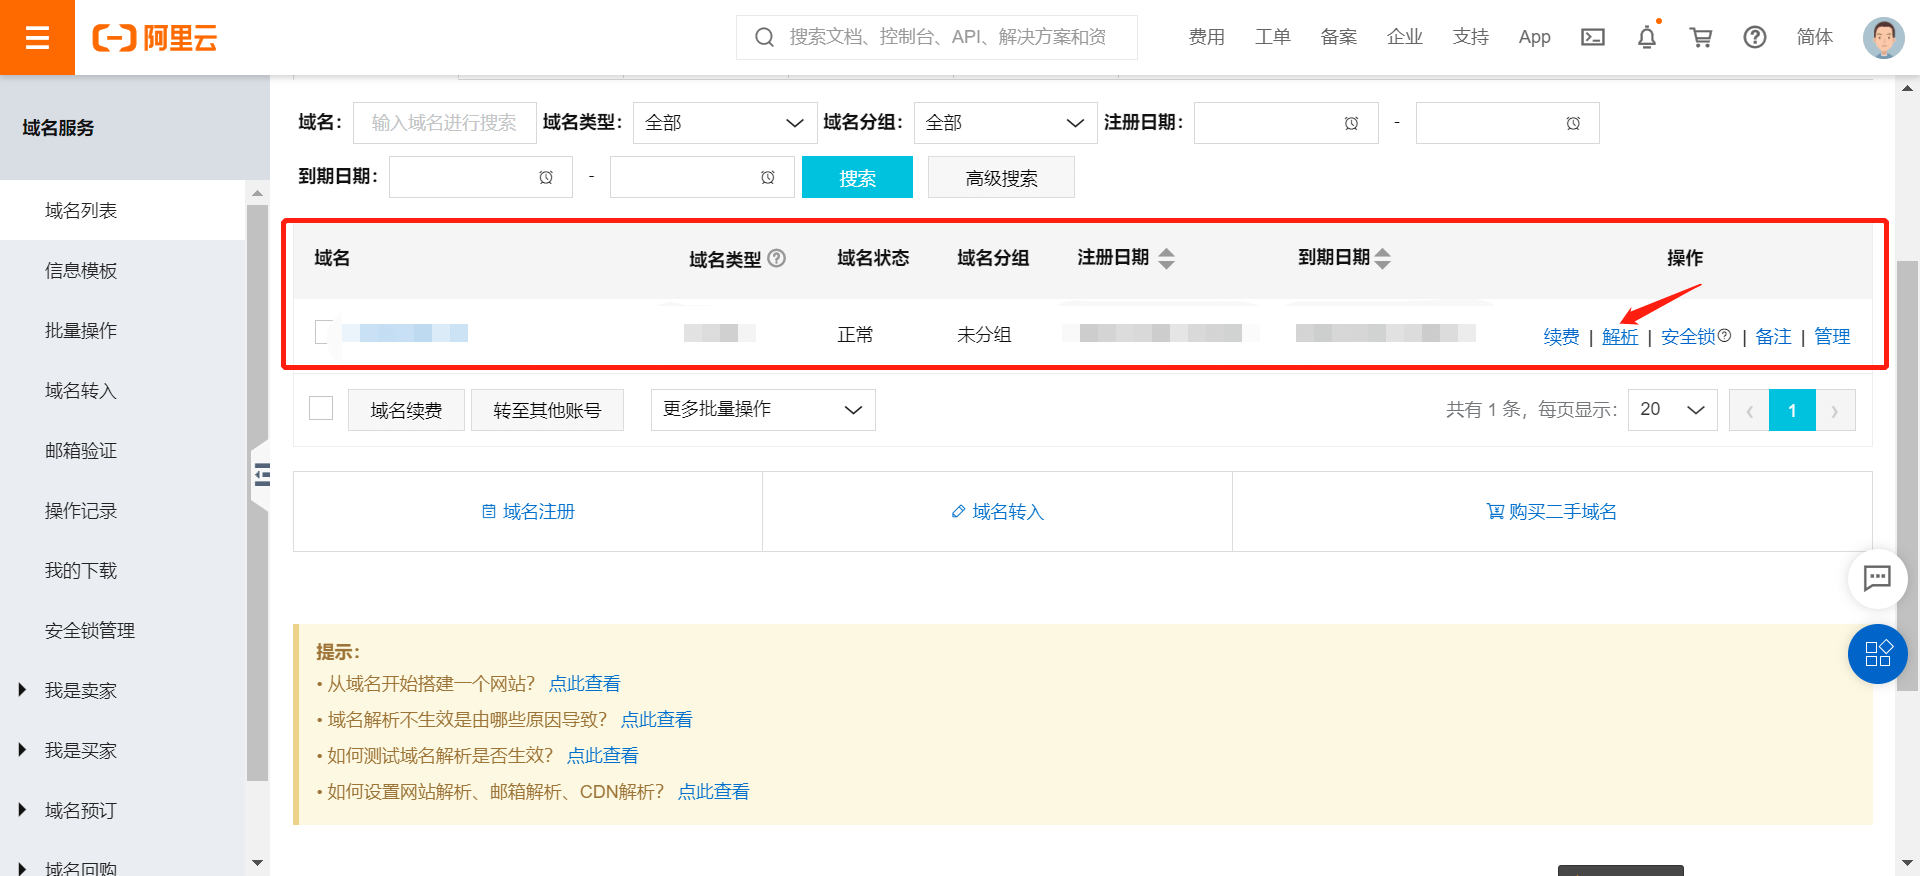Open the 域名类型 dropdown
Screen dimensions: 1920x876
724,123
